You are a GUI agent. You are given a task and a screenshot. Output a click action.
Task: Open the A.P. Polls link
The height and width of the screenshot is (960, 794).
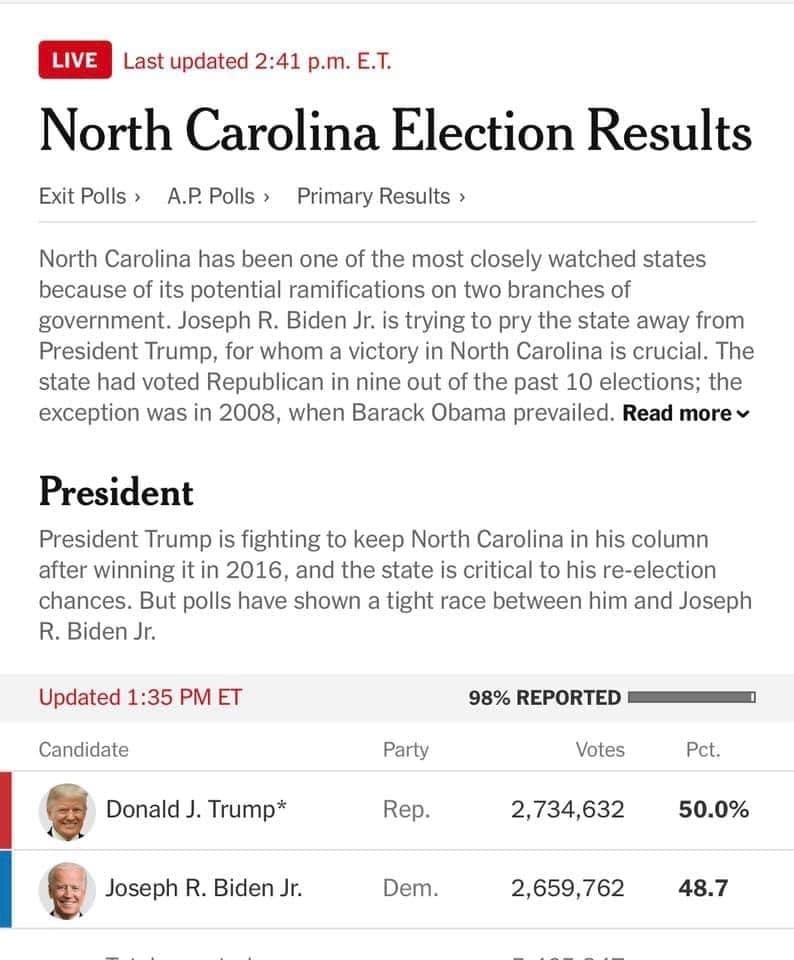pos(218,197)
